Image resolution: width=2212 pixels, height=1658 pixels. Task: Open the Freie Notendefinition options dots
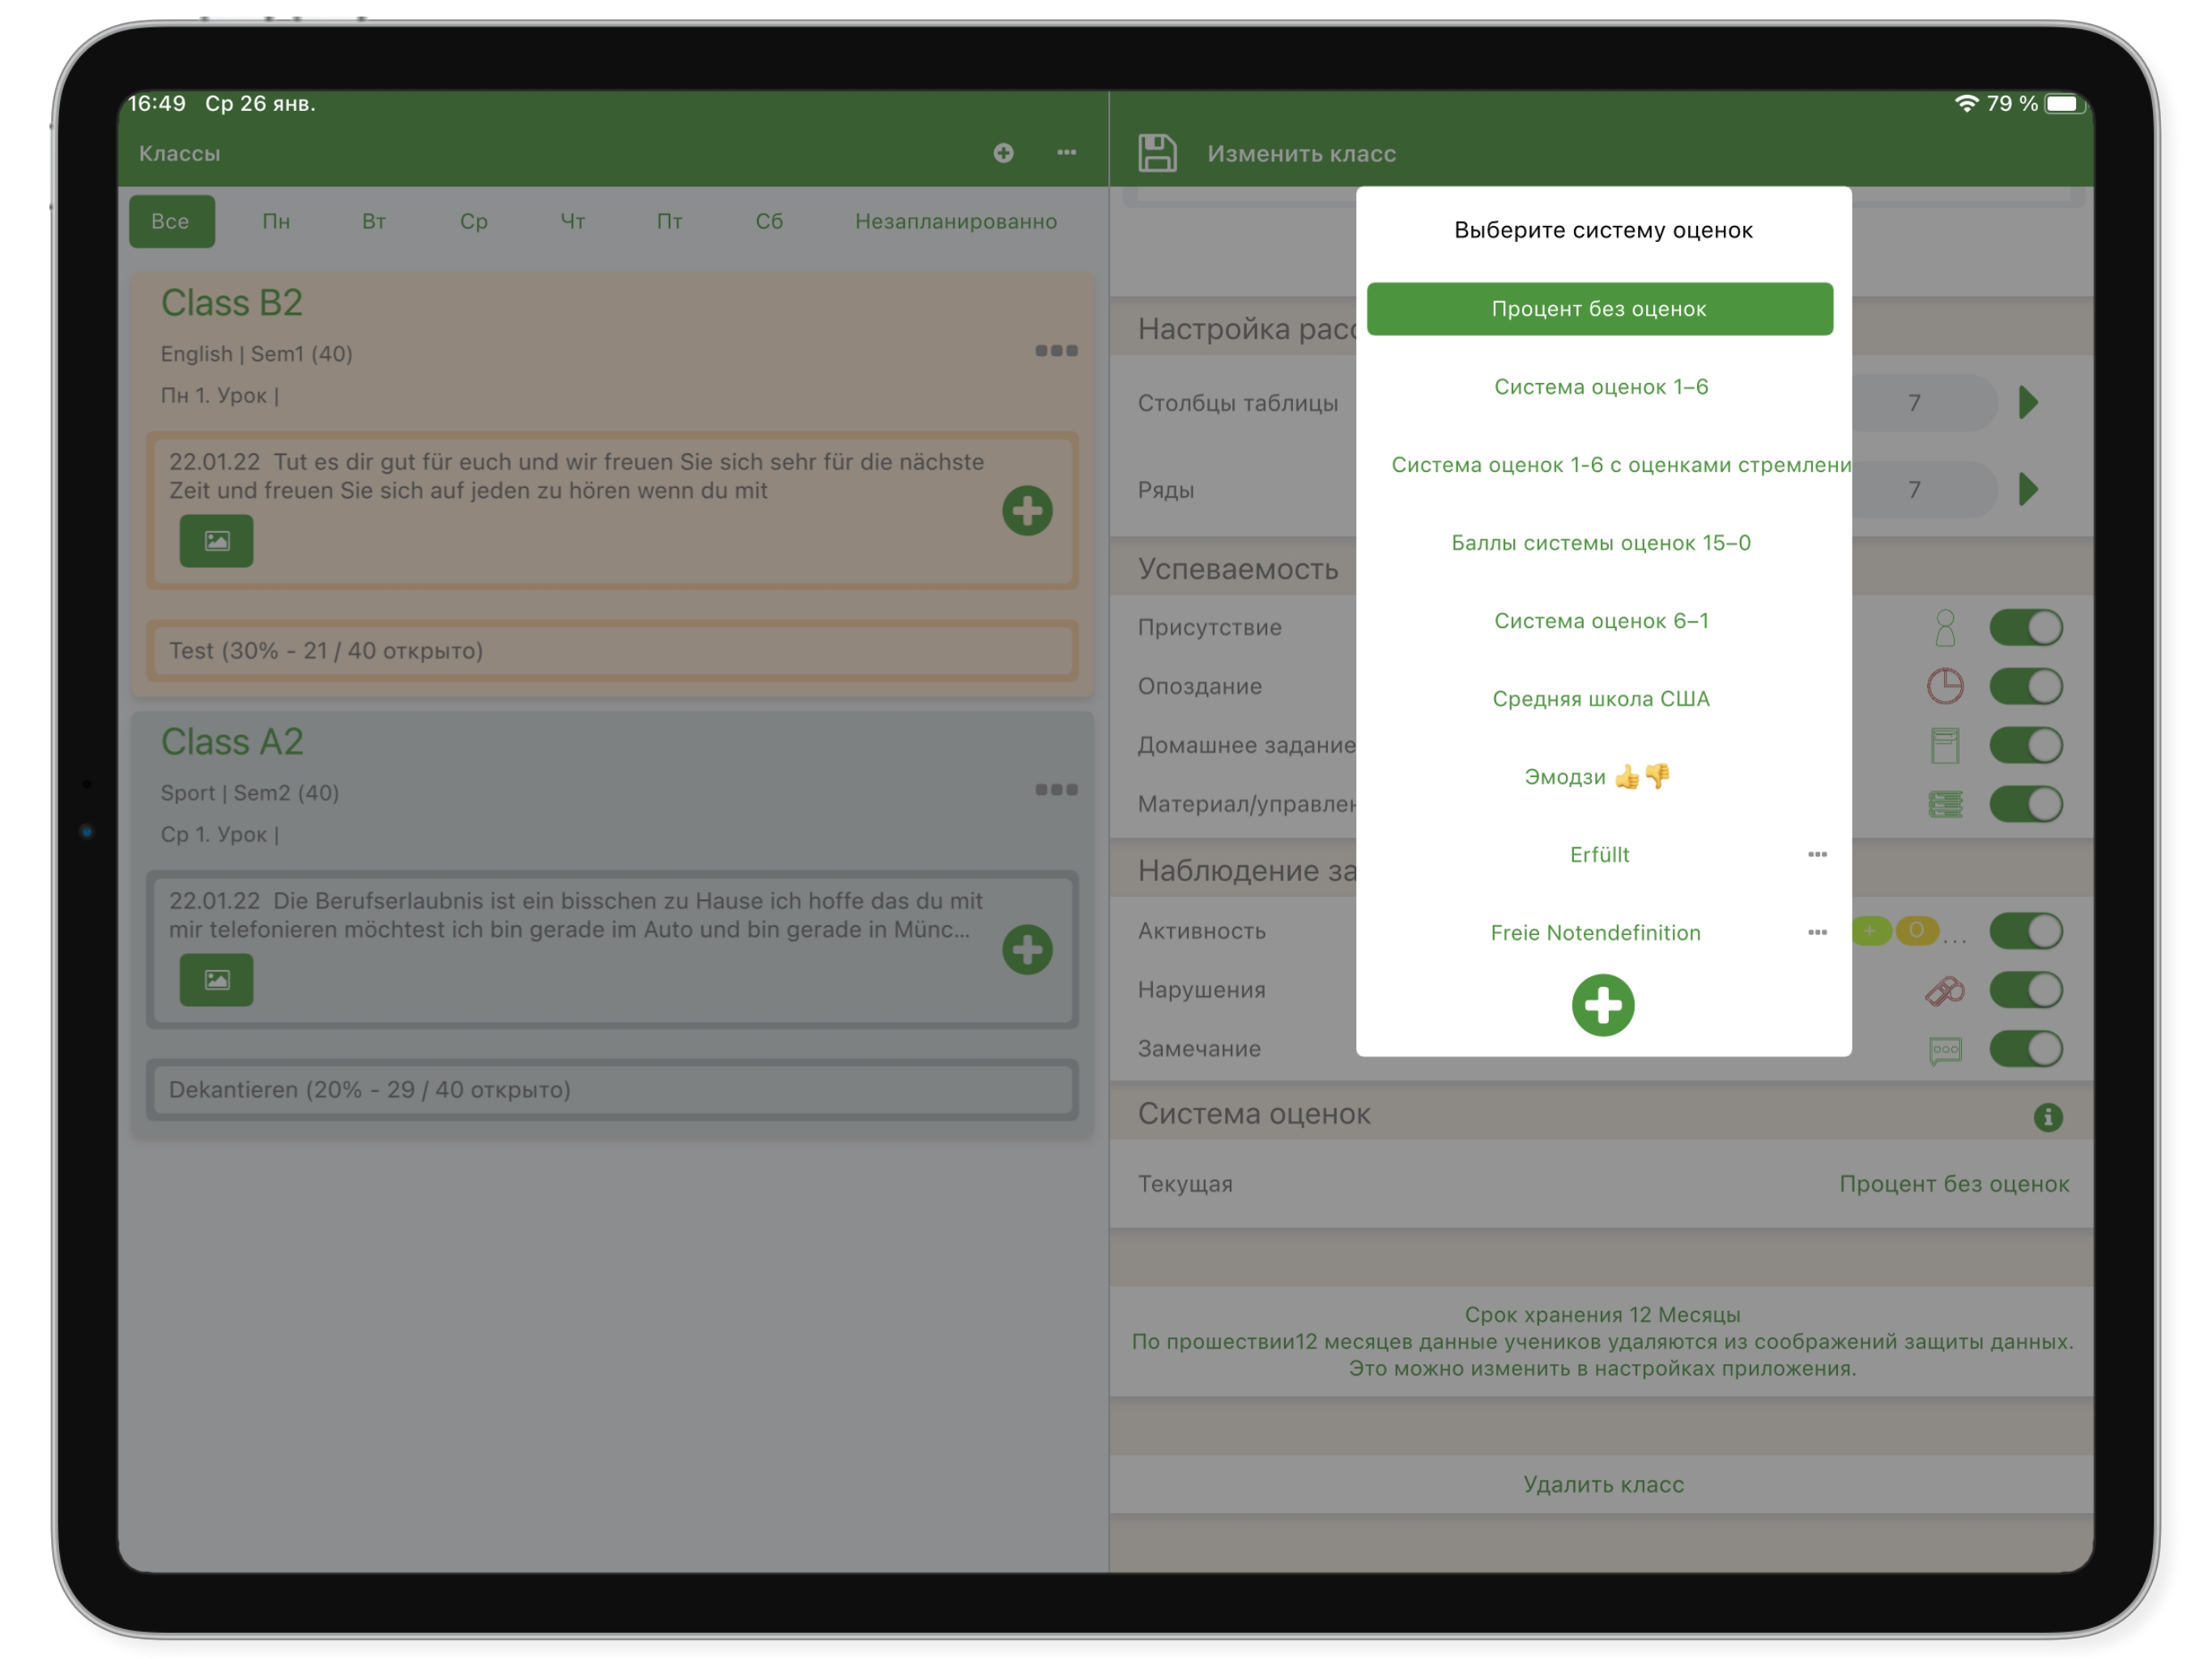click(x=1817, y=932)
